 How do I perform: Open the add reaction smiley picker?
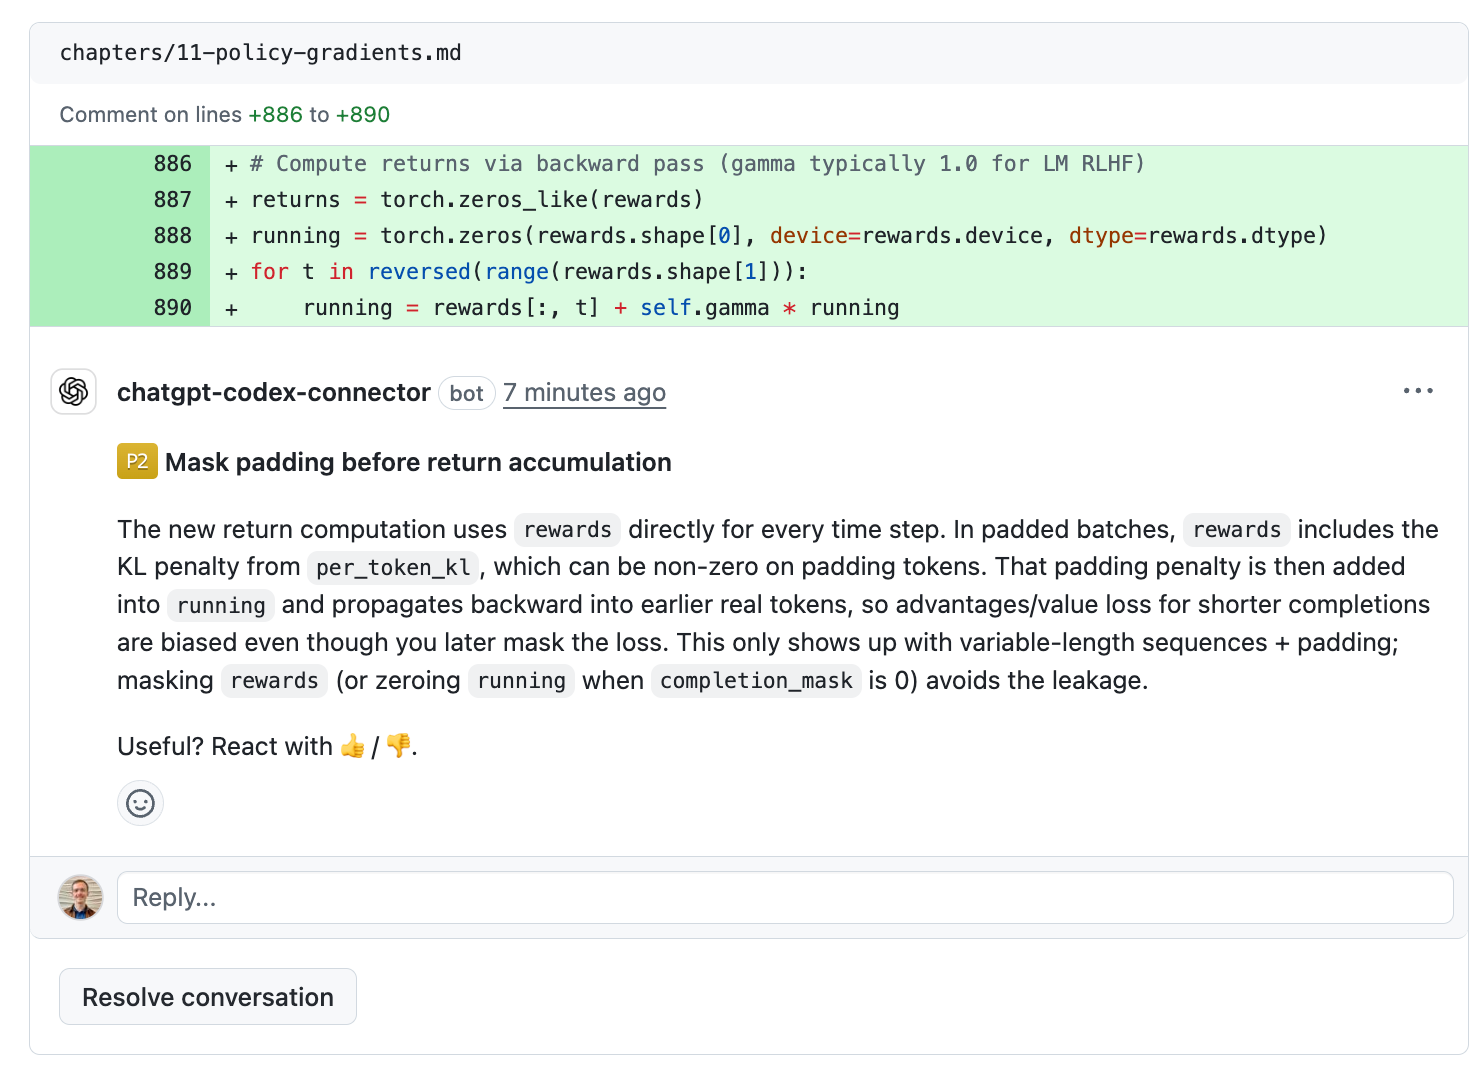click(141, 803)
